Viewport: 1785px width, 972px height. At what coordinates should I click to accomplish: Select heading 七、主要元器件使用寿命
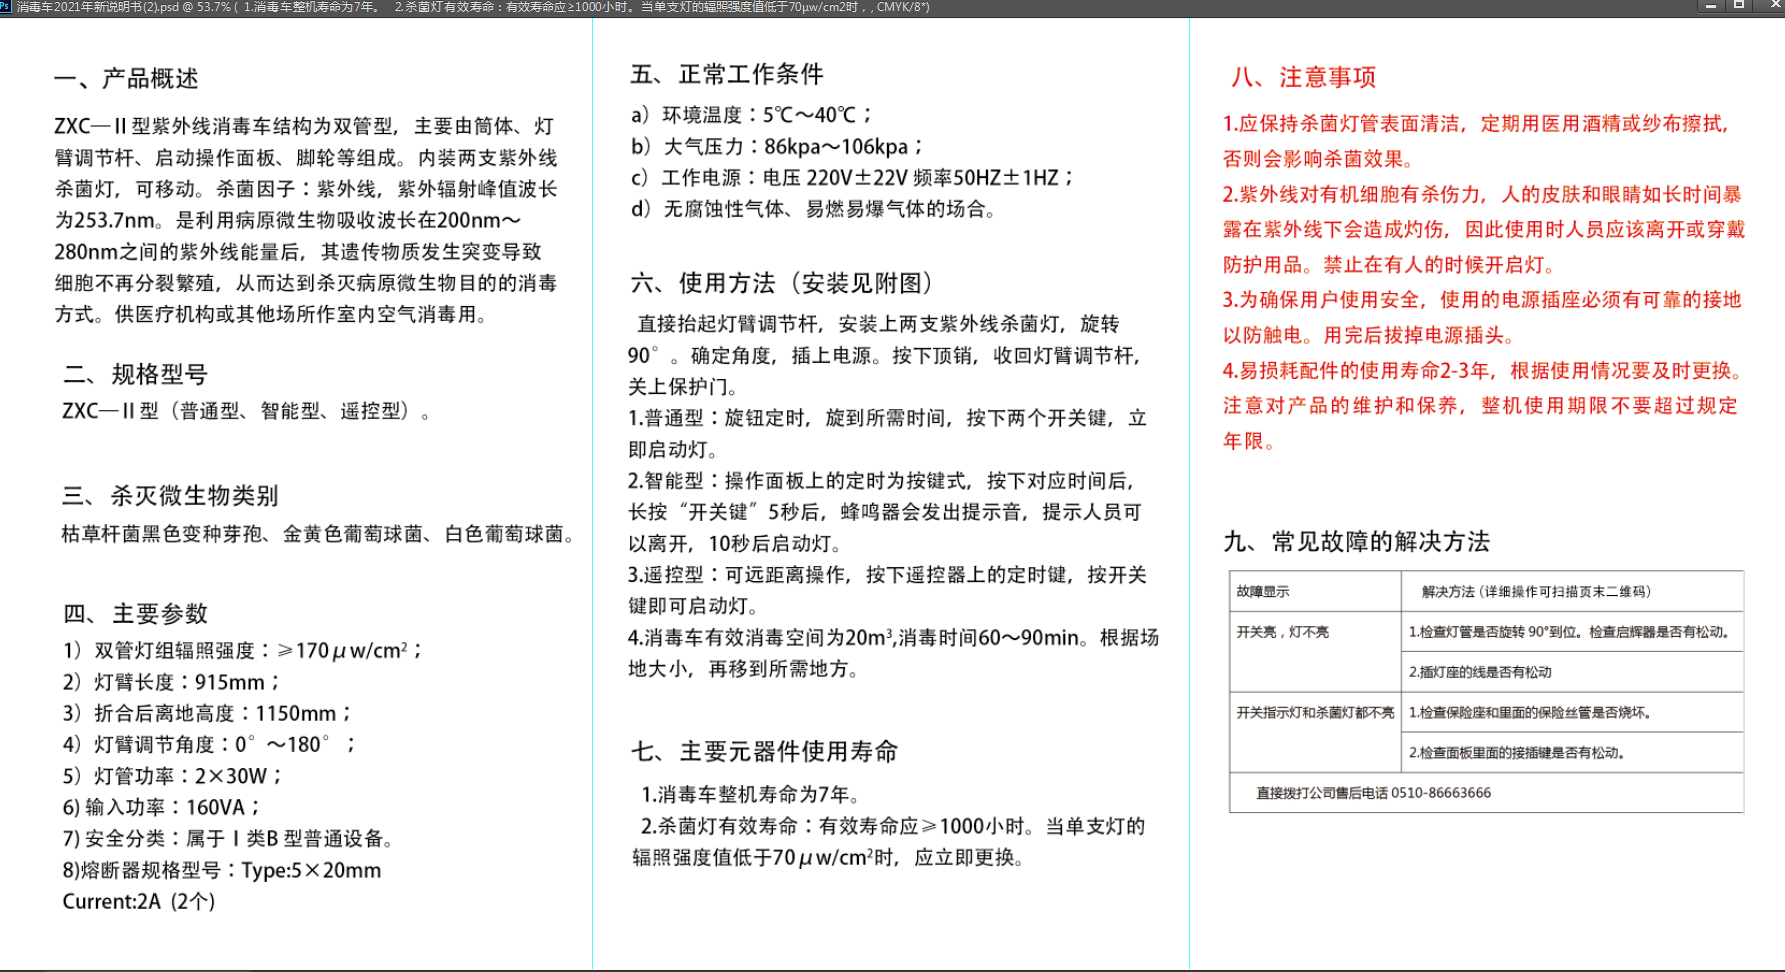[762, 751]
